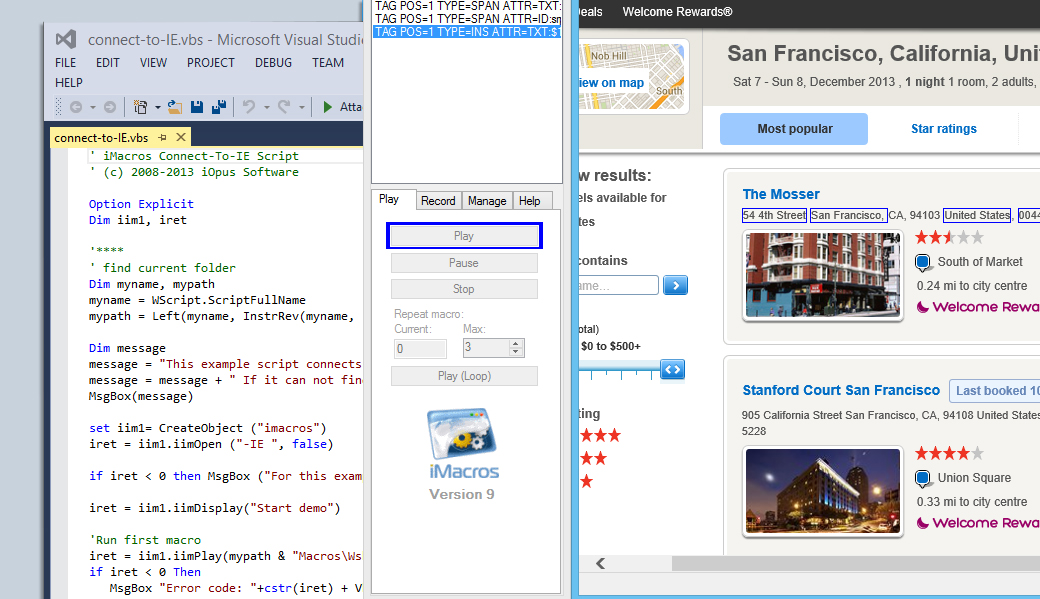Select highlighted TAG POS=1 TYPE=INS macro line
The width and height of the screenshot is (1040, 599).
tap(468, 32)
